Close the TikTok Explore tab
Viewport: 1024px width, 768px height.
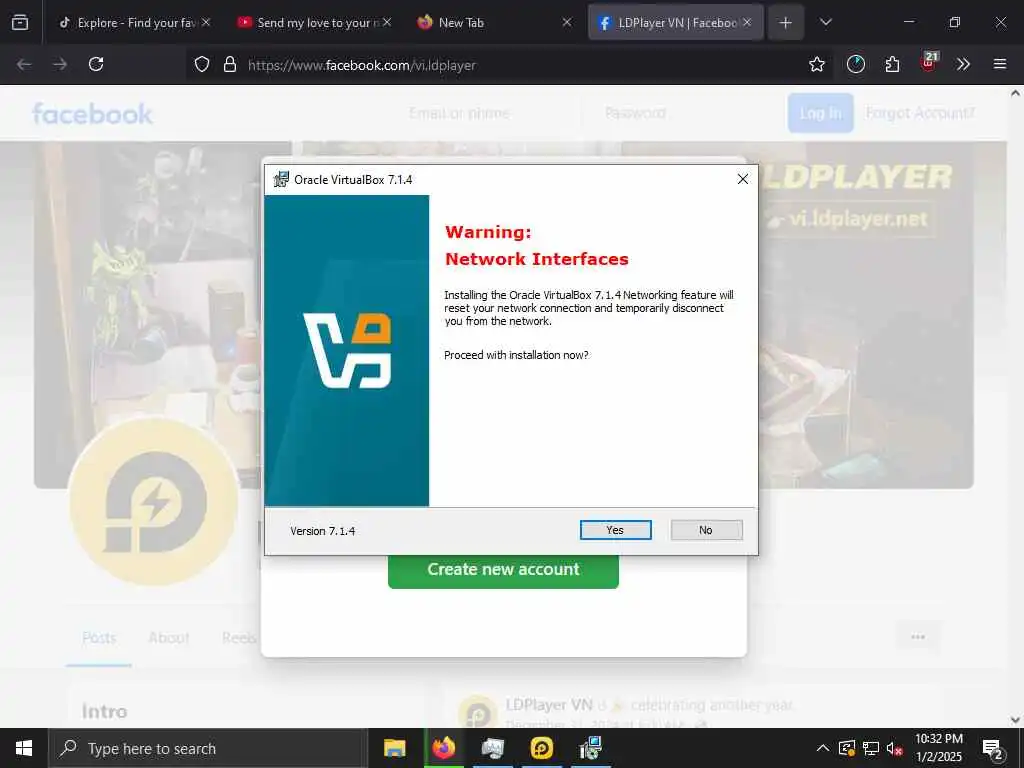[x=206, y=22]
